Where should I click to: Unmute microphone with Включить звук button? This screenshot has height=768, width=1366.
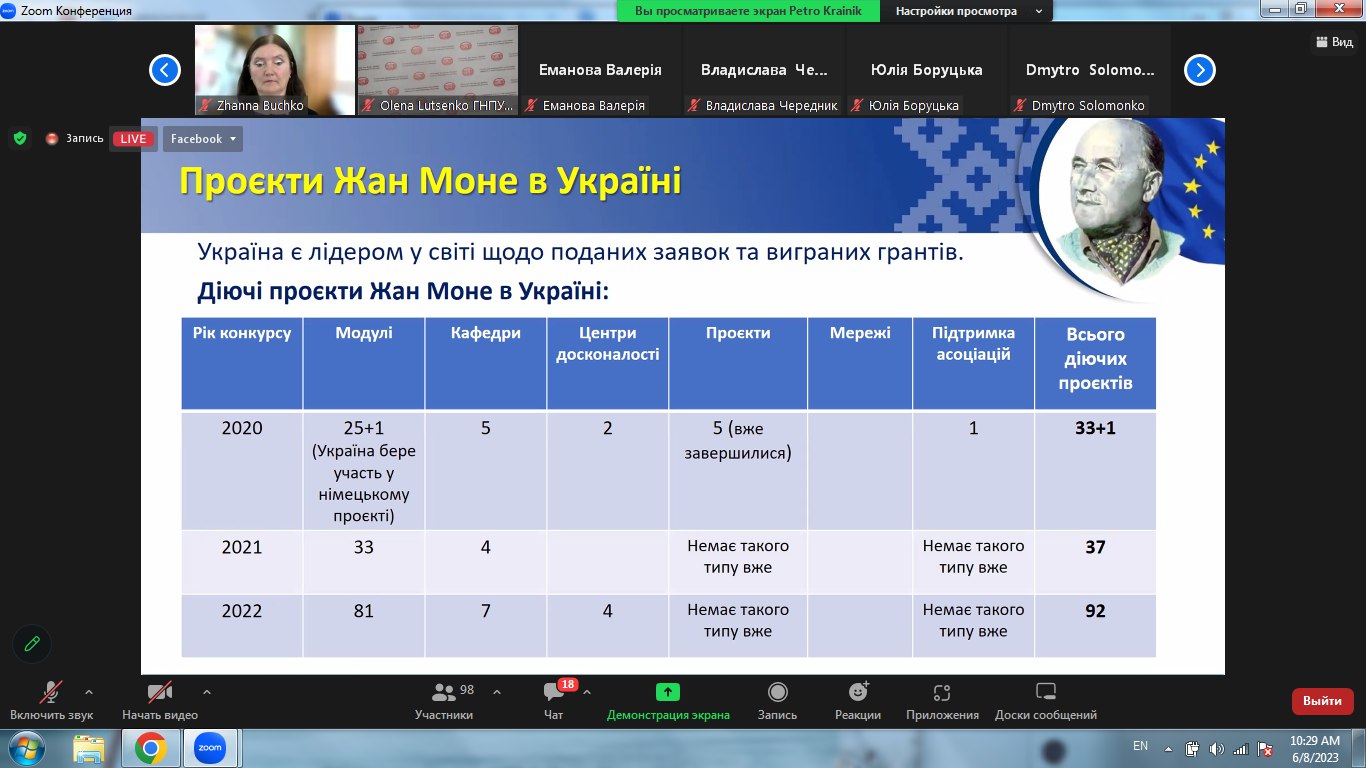(x=51, y=700)
